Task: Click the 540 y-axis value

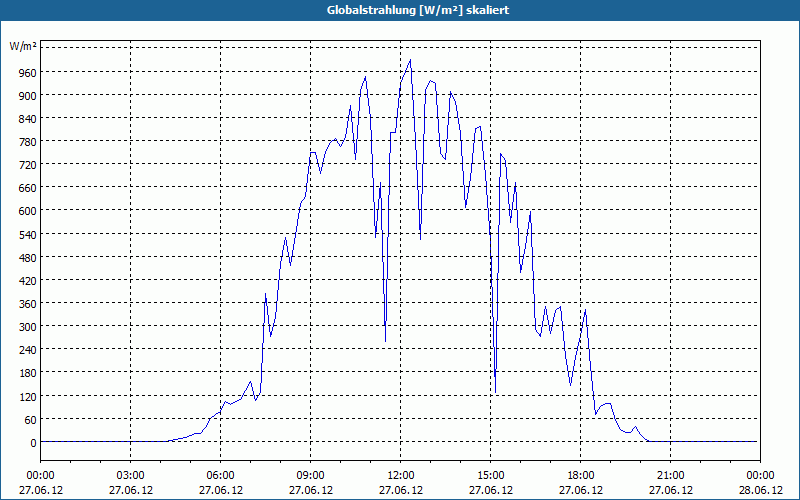Action: [28, 234]
